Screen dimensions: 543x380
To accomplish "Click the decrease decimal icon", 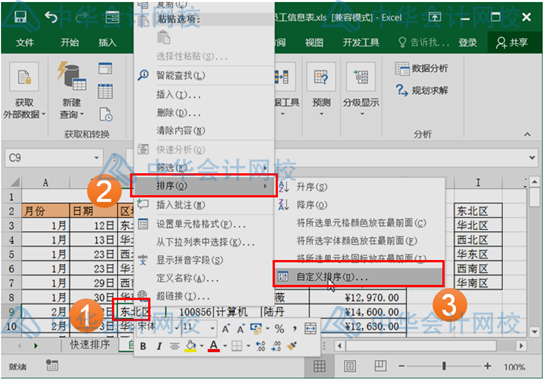I will (x=276, y=346).
